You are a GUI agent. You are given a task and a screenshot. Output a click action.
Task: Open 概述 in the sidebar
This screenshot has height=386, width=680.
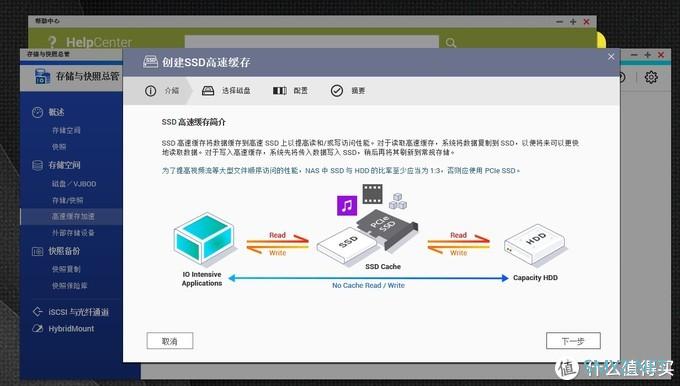56,112
